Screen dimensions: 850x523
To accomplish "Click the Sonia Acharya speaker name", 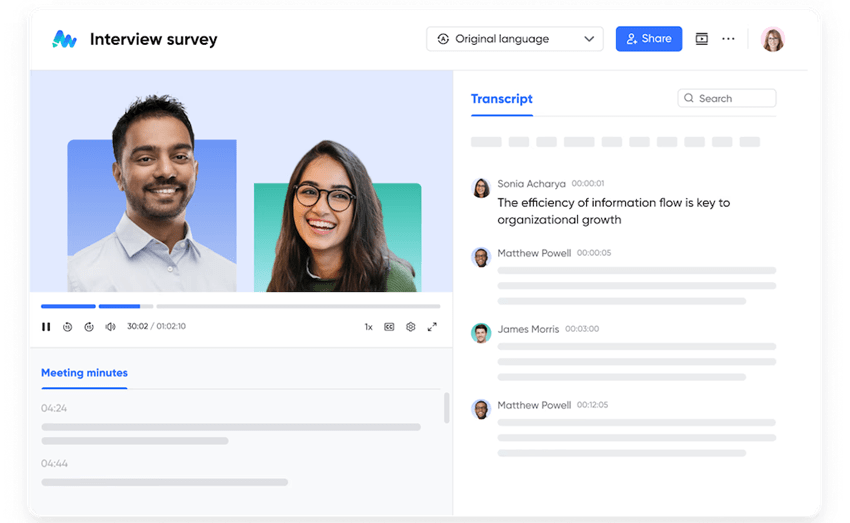I will coord(531,184).
